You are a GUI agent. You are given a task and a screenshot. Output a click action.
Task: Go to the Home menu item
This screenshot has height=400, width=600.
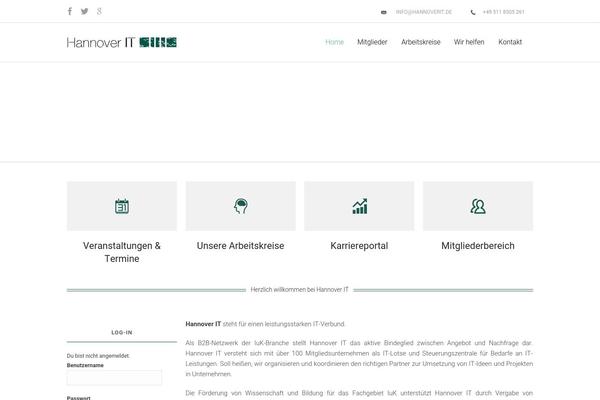coord(334,42)
